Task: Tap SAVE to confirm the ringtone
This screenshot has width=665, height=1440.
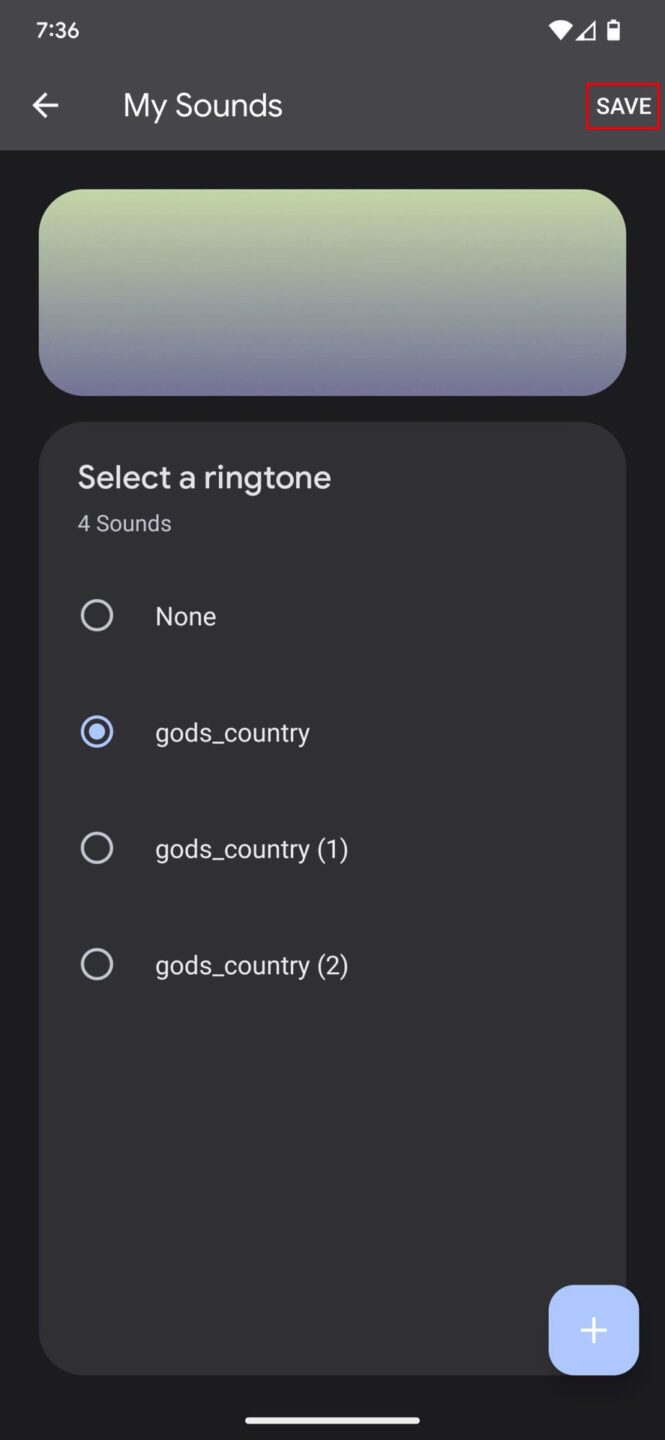Action: (x=622, y=105)
